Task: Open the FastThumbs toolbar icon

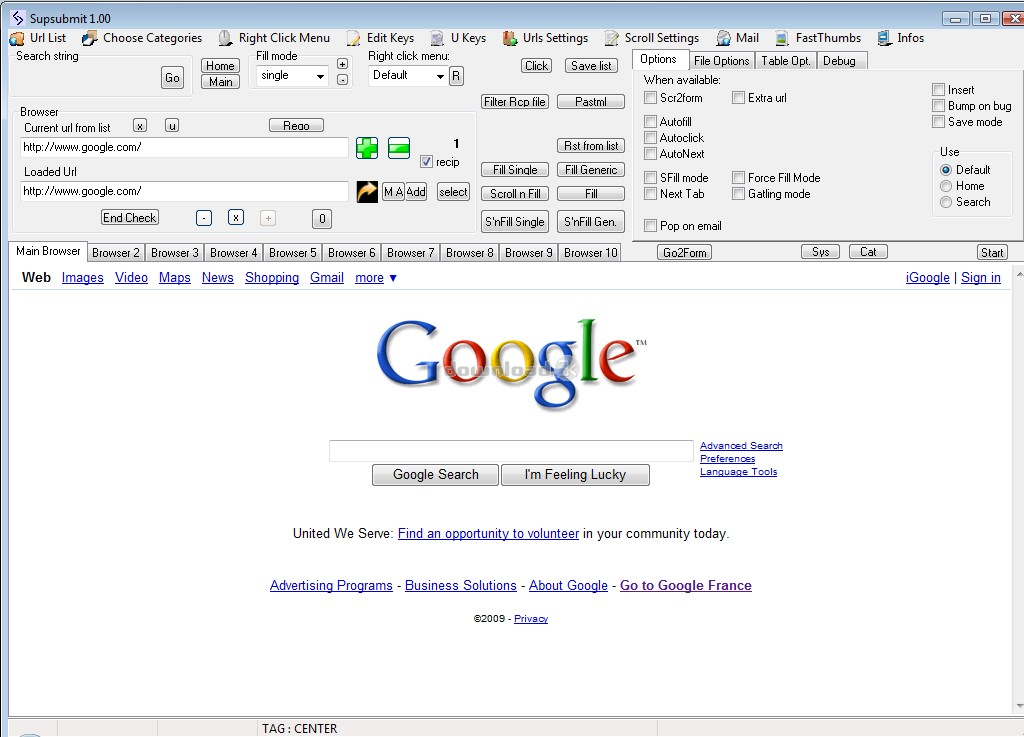Action: (x=782, y=39)
